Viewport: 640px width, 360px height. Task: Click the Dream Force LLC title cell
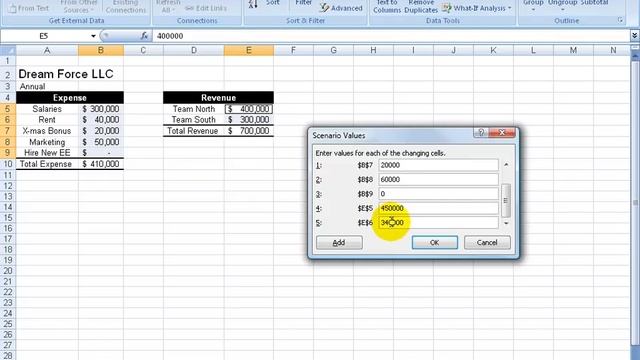[66, 74]
